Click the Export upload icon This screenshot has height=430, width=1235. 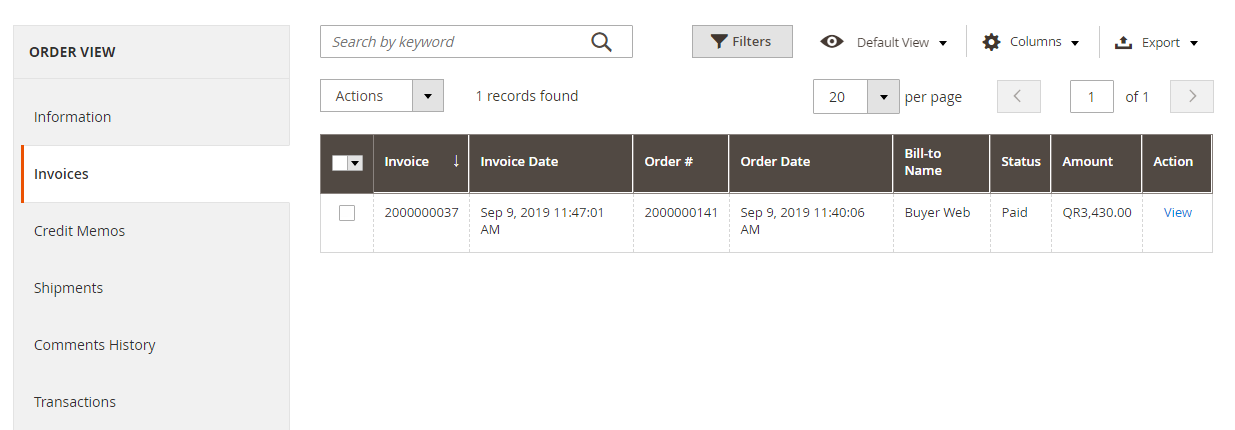pos(1123,42)
